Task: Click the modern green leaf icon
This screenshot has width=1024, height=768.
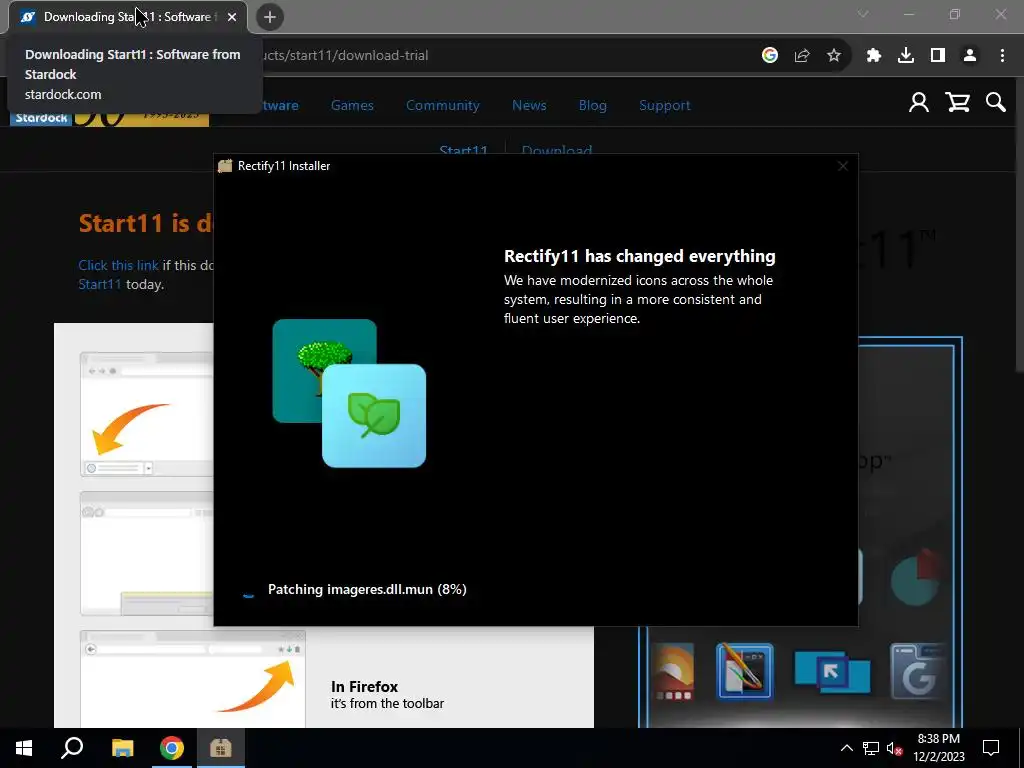Action: click(374, 416)
